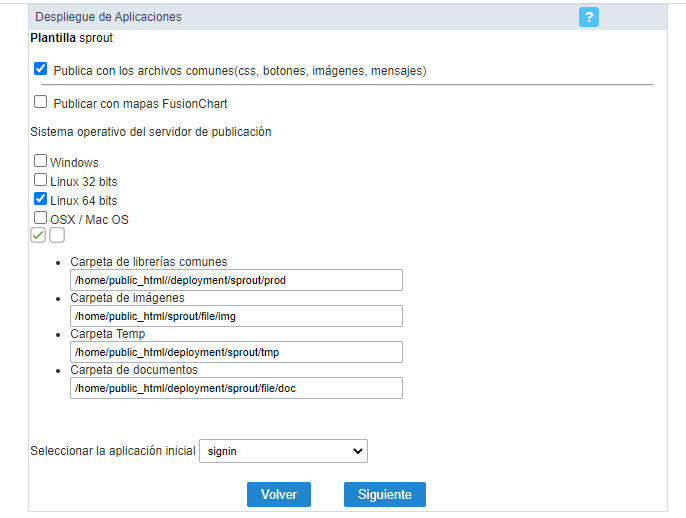Click the green check-all icon

point(38,235)
